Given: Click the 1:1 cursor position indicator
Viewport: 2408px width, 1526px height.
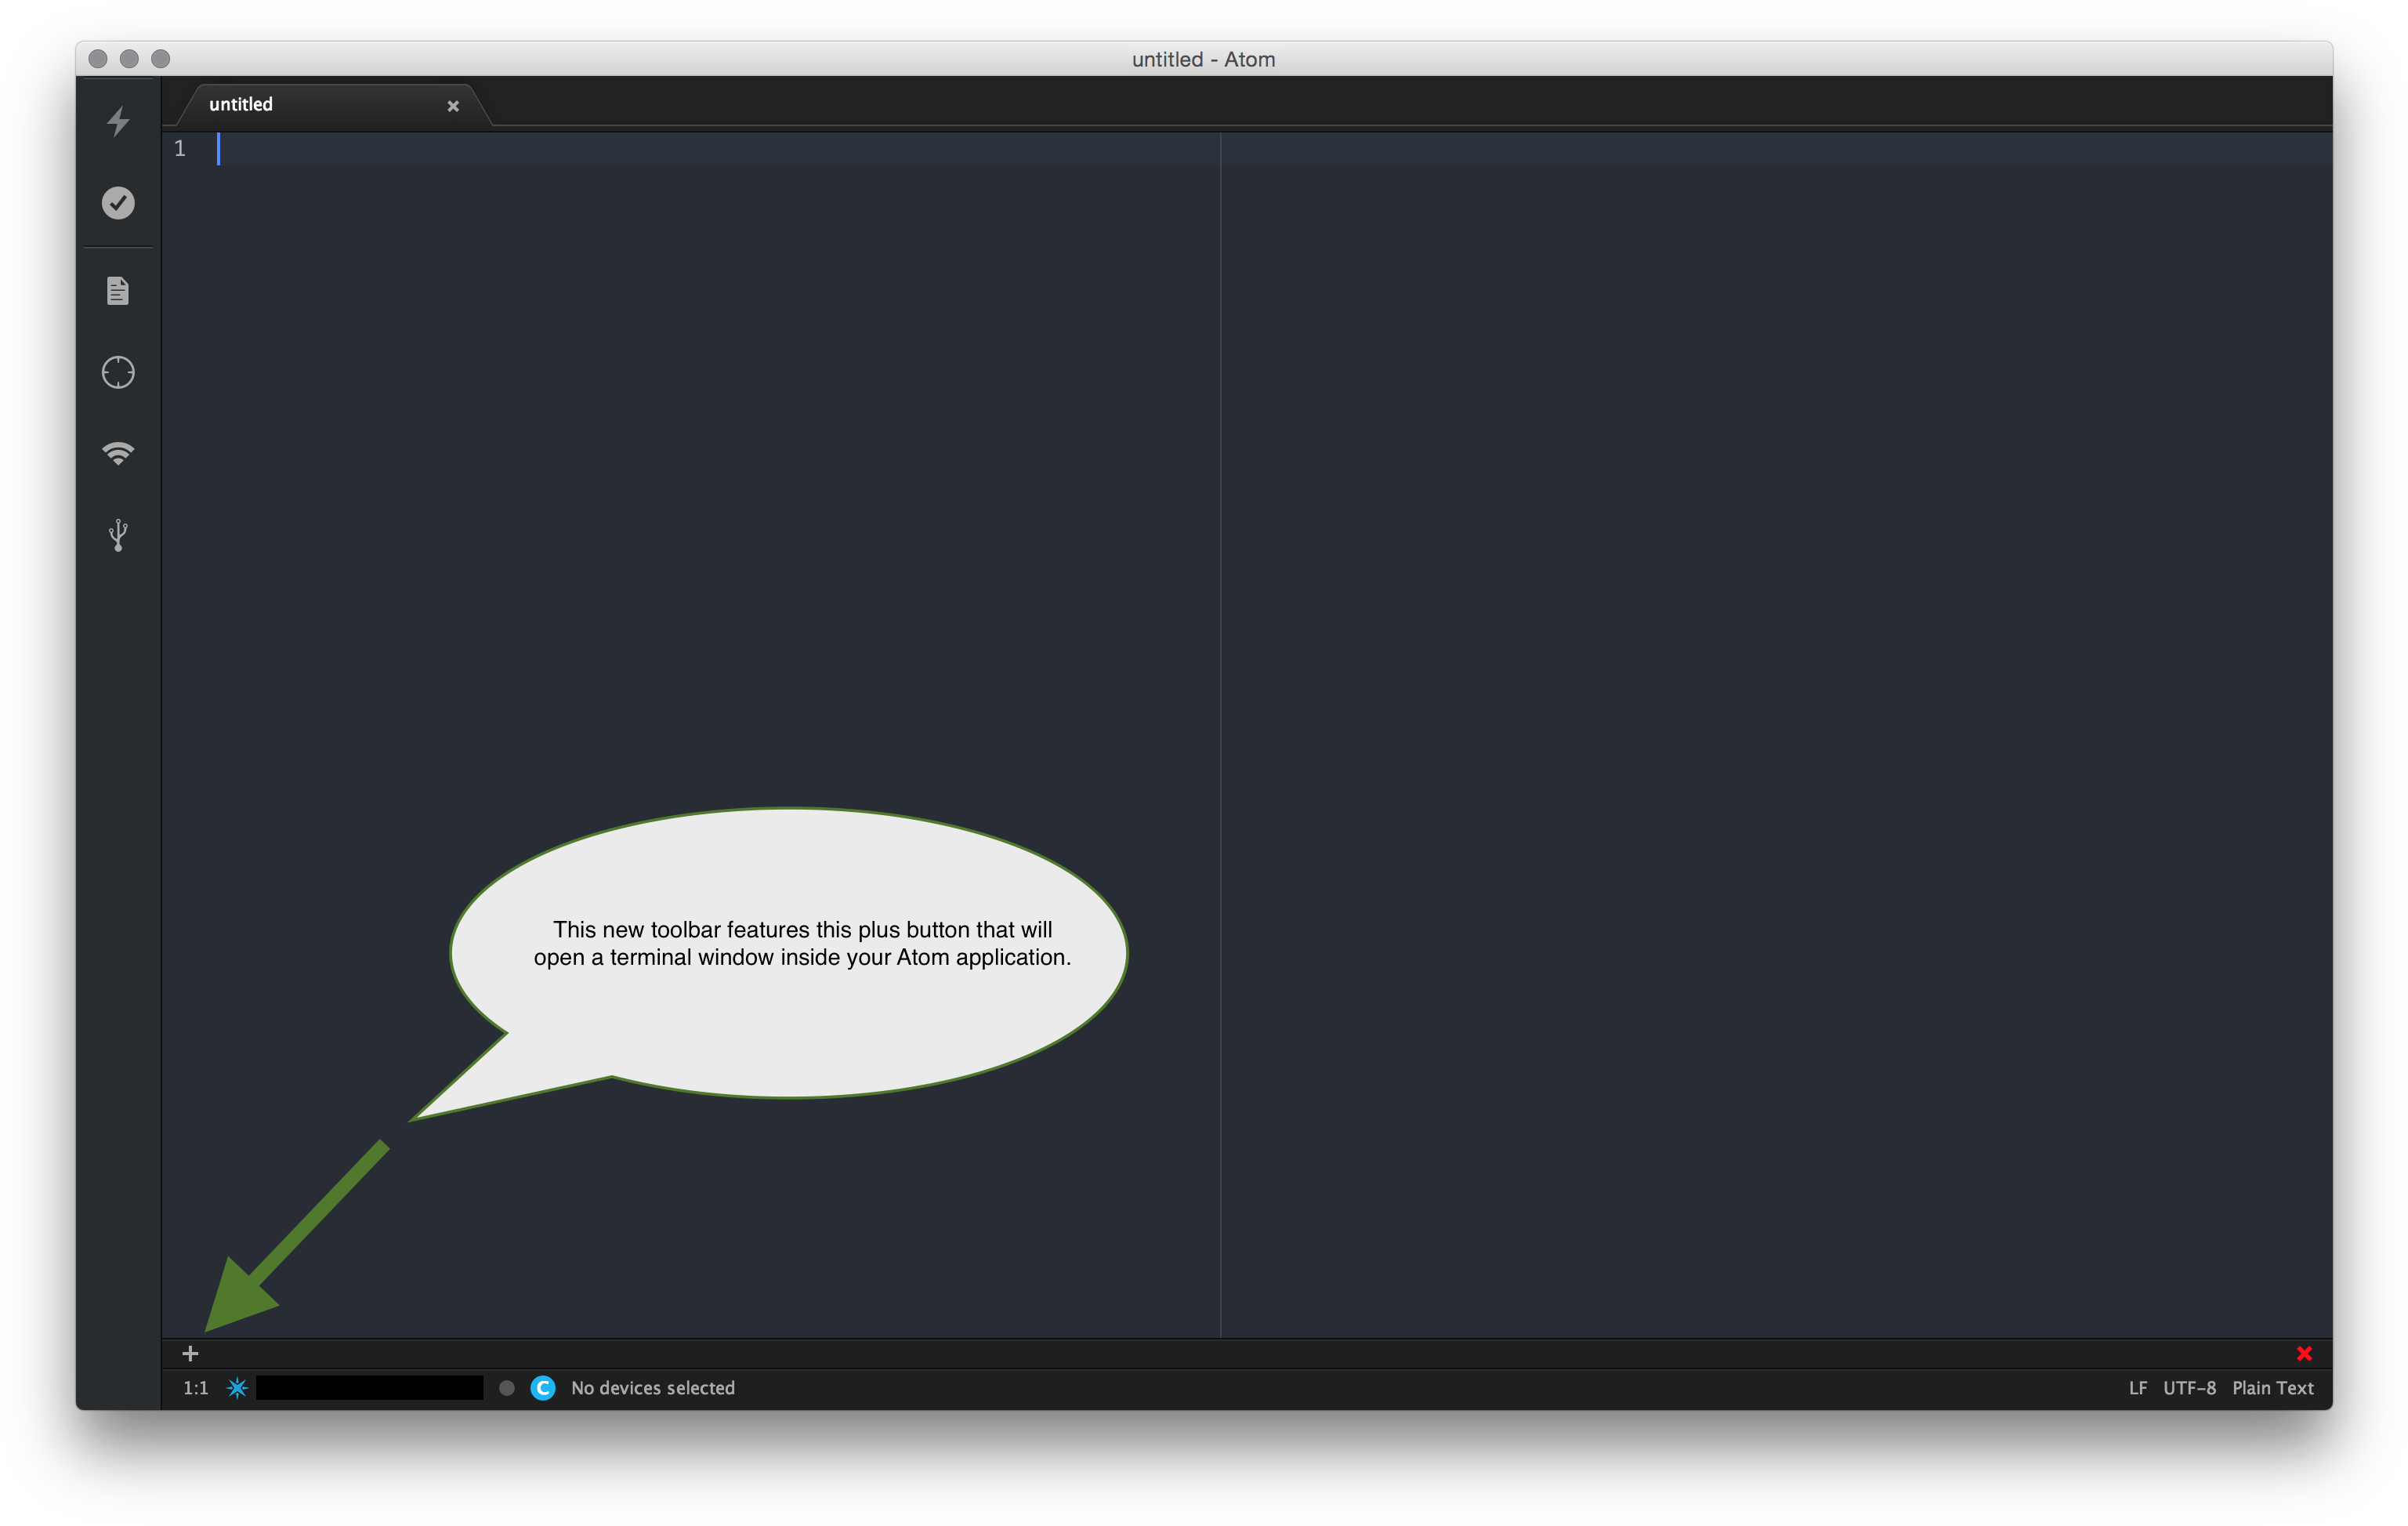Looking at the screenshot, I should tap(196, 1388).
